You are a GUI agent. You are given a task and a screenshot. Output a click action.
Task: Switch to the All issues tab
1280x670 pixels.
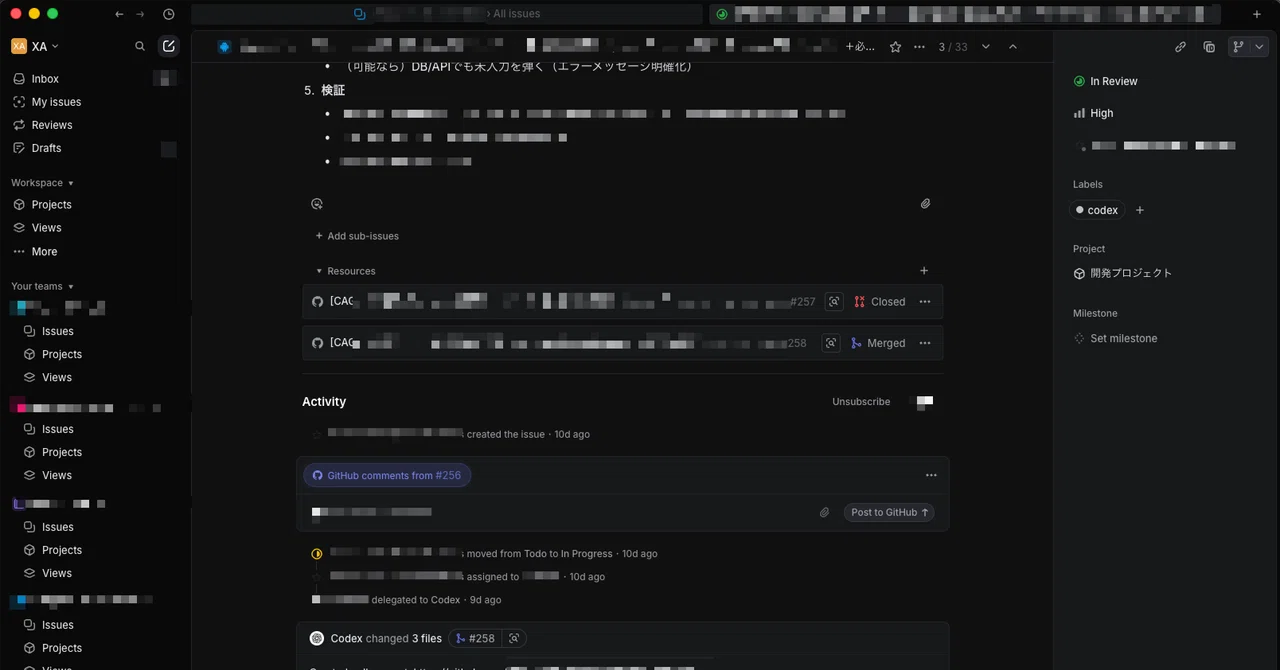pyautogui.click(x=447, y=14)
